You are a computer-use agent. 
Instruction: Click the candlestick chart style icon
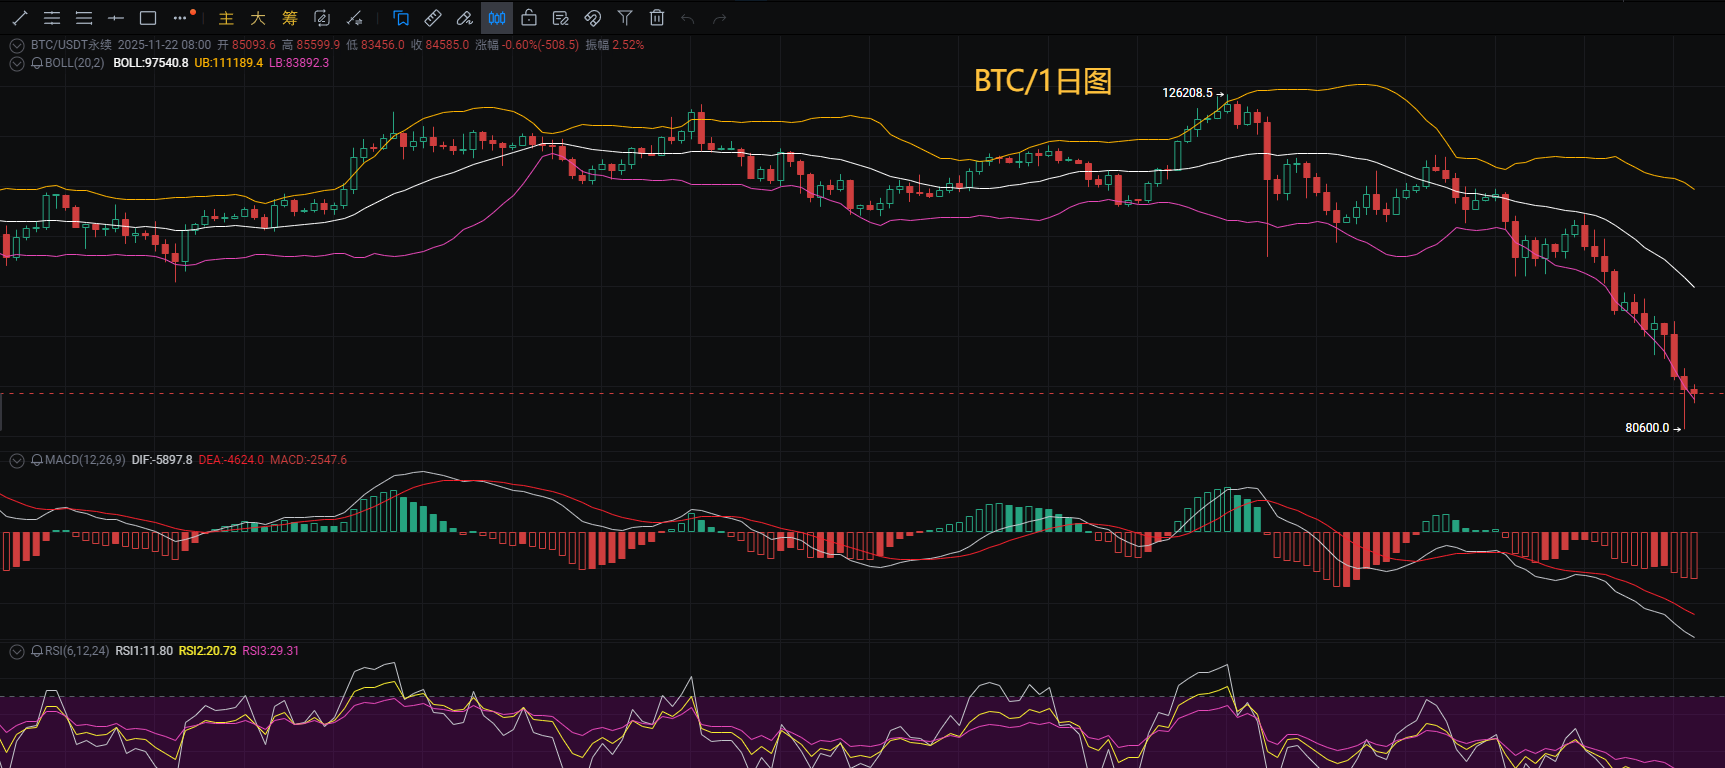[x=497, y=18]
